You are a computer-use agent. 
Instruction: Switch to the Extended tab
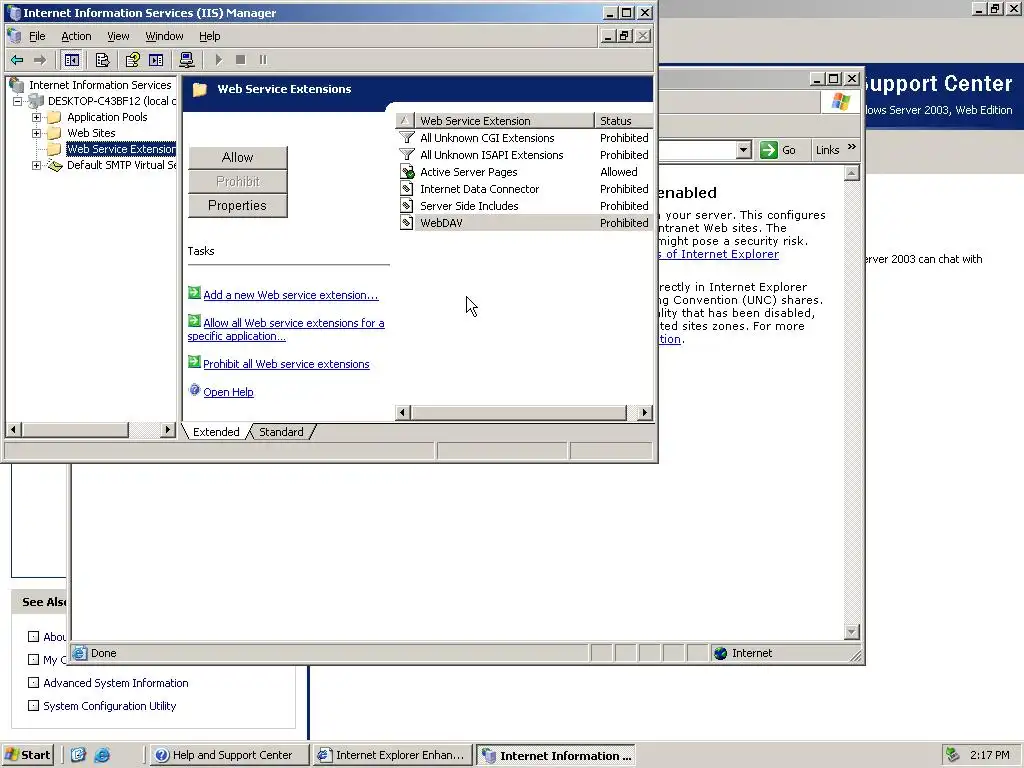pos(216,432)
